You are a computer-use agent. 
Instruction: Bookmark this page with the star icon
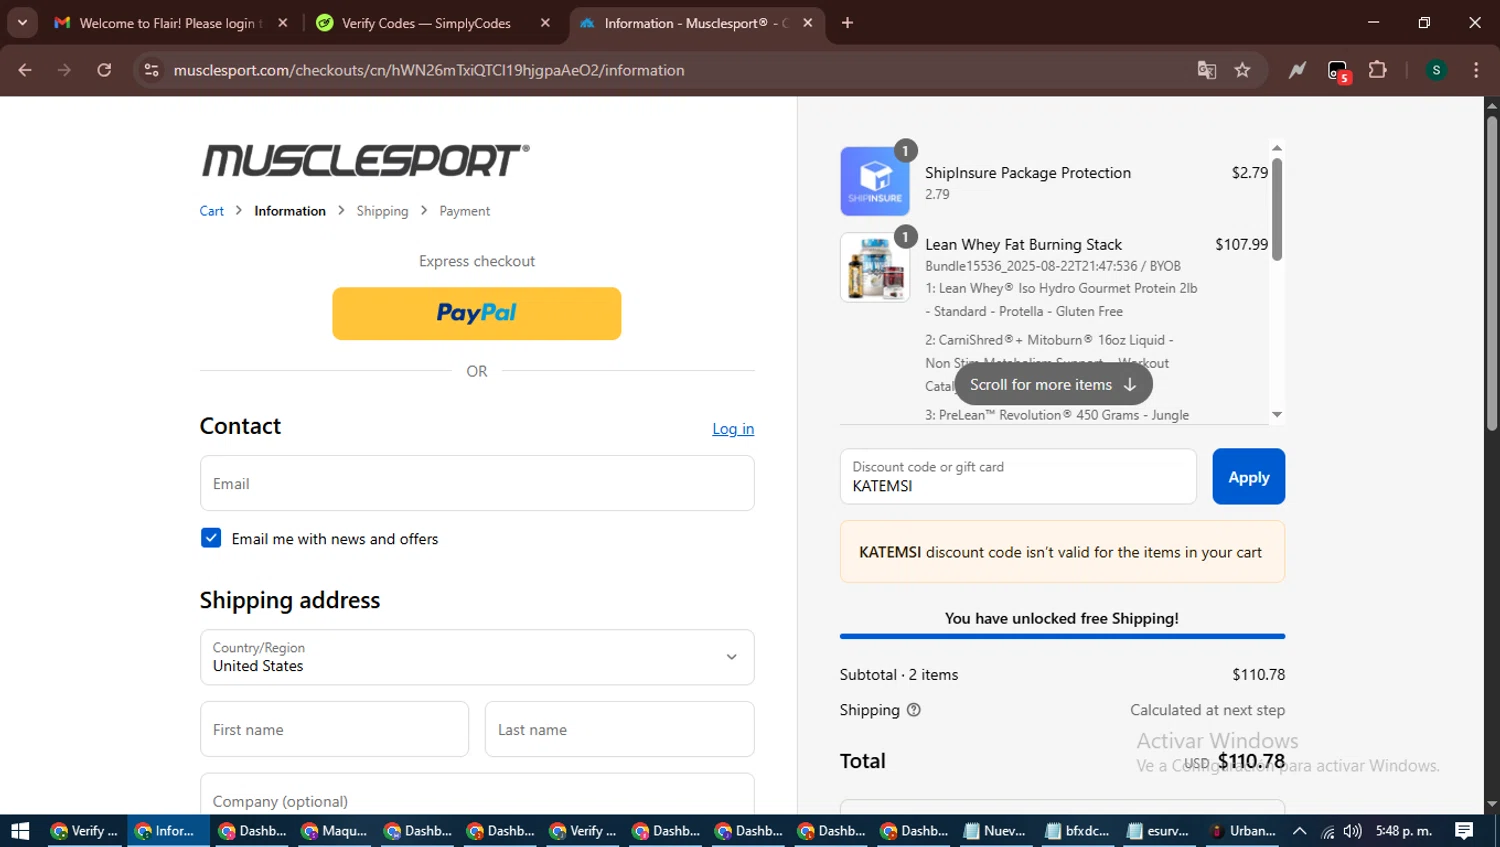1242,70
